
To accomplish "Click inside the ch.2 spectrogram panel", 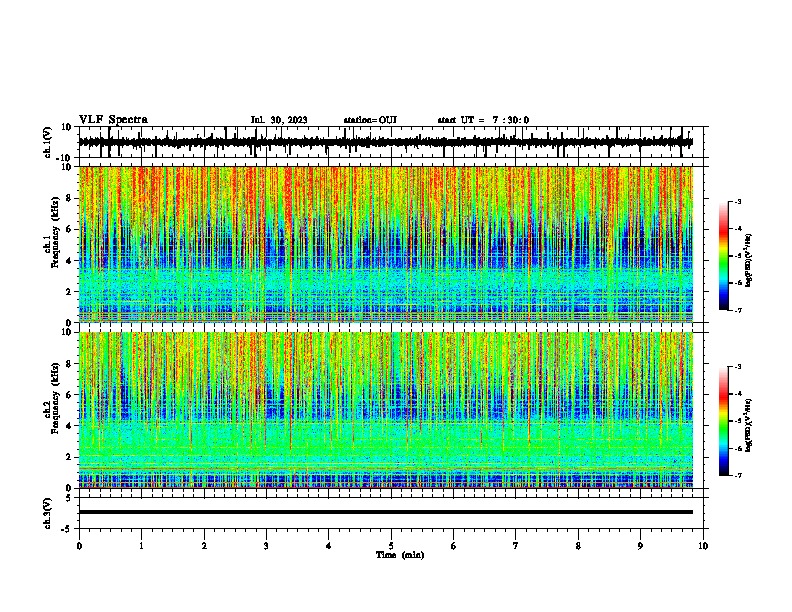I will (x=386, y=410).
